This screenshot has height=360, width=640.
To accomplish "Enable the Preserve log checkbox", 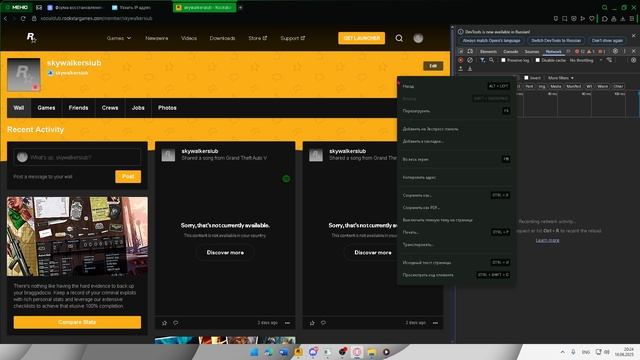I will click(x=503, y=60).
